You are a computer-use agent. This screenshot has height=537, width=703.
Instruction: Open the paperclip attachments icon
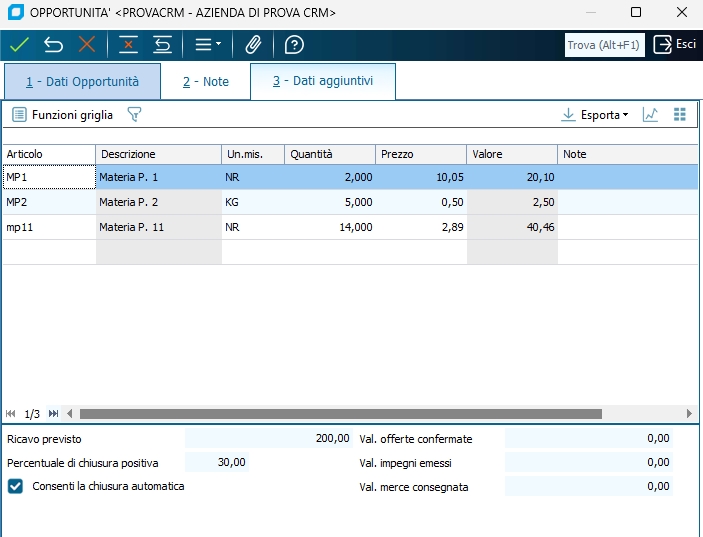pos(254,45)
